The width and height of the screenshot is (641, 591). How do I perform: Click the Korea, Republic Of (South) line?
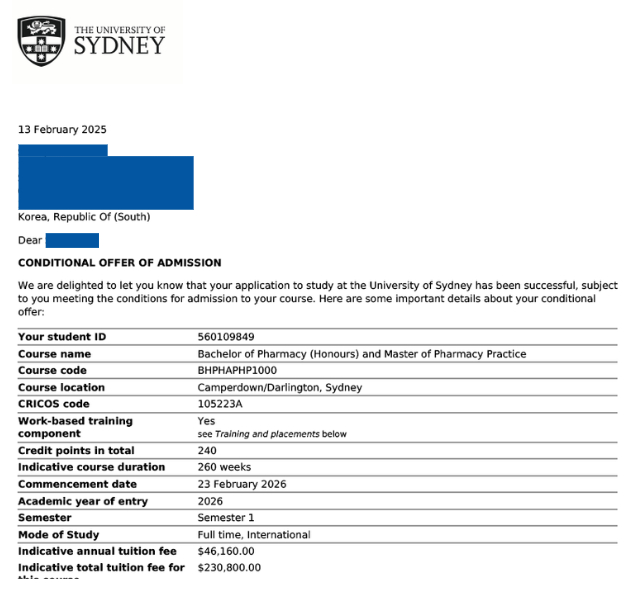pyautogui.click(x=84, y=217)
